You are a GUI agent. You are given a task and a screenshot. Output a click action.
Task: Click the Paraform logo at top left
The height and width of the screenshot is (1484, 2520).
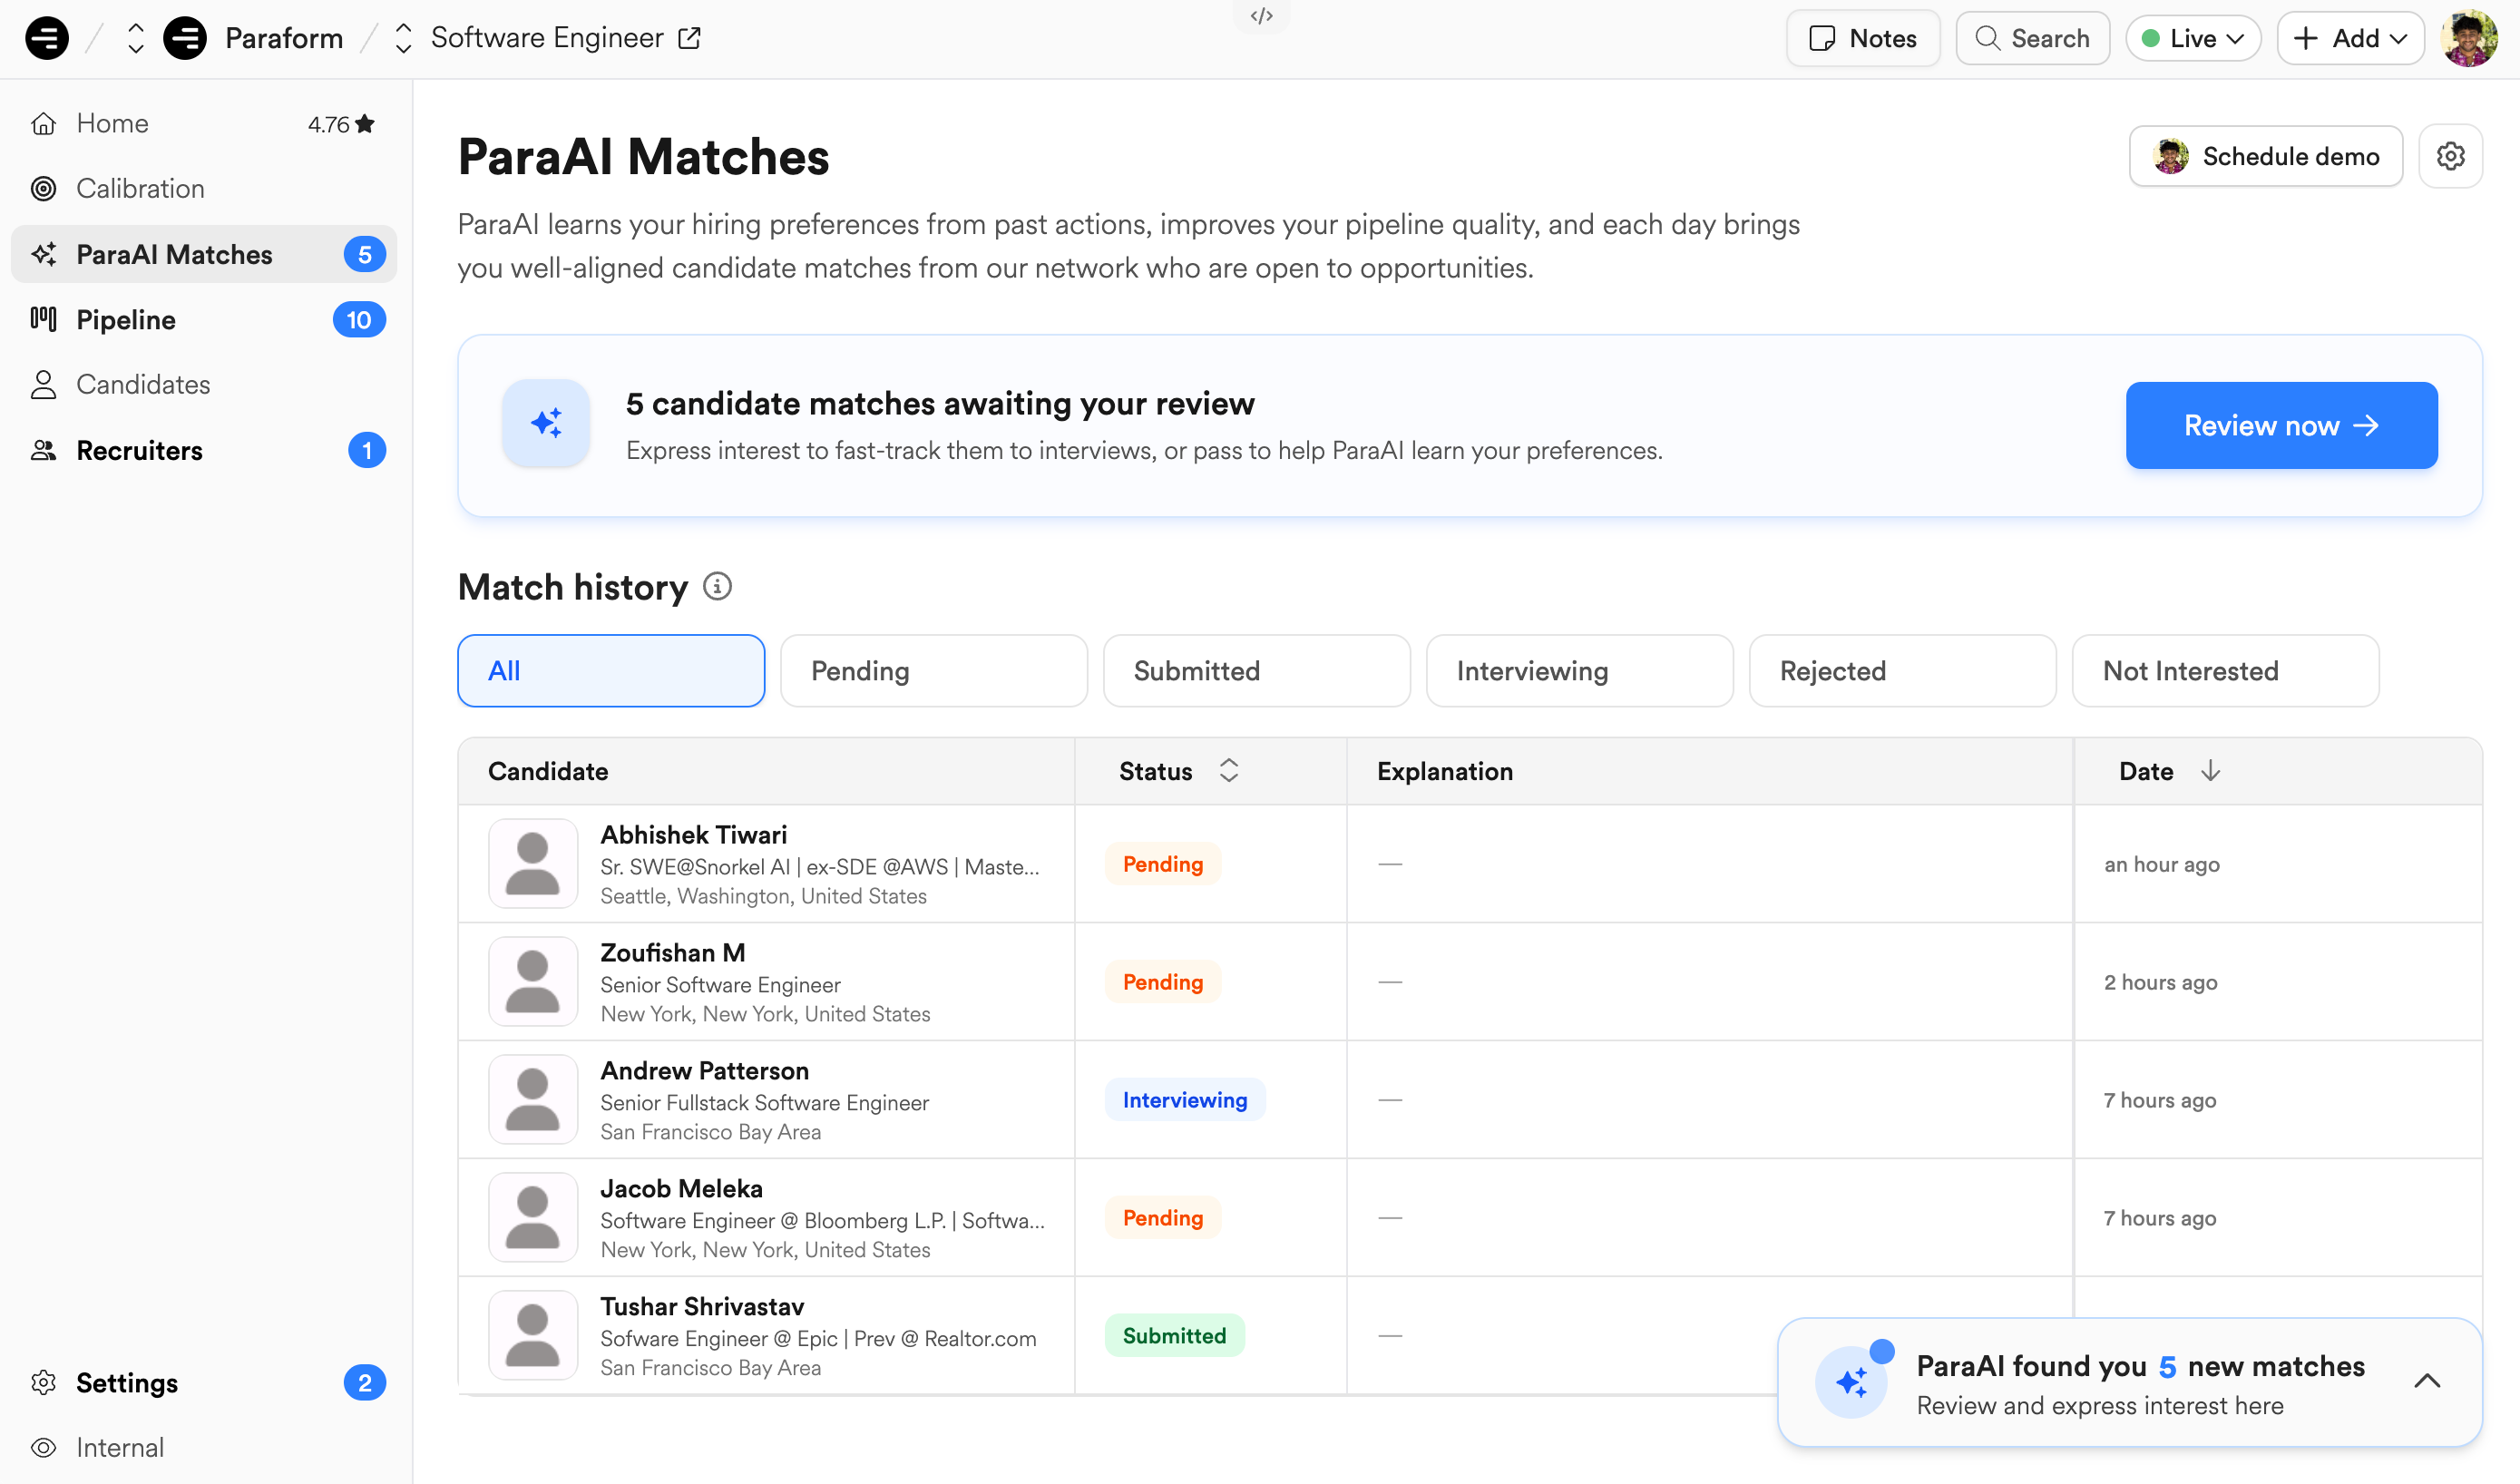point(47,38)
